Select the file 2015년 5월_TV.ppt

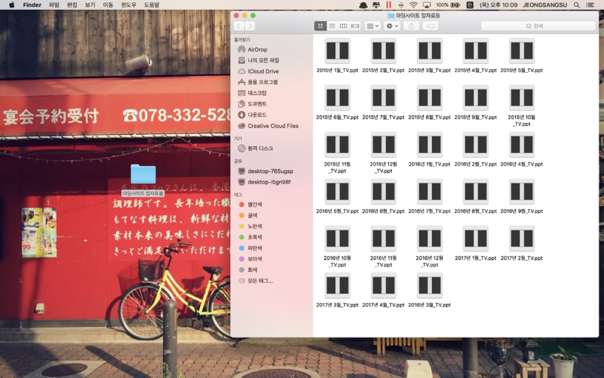point(522,56)
